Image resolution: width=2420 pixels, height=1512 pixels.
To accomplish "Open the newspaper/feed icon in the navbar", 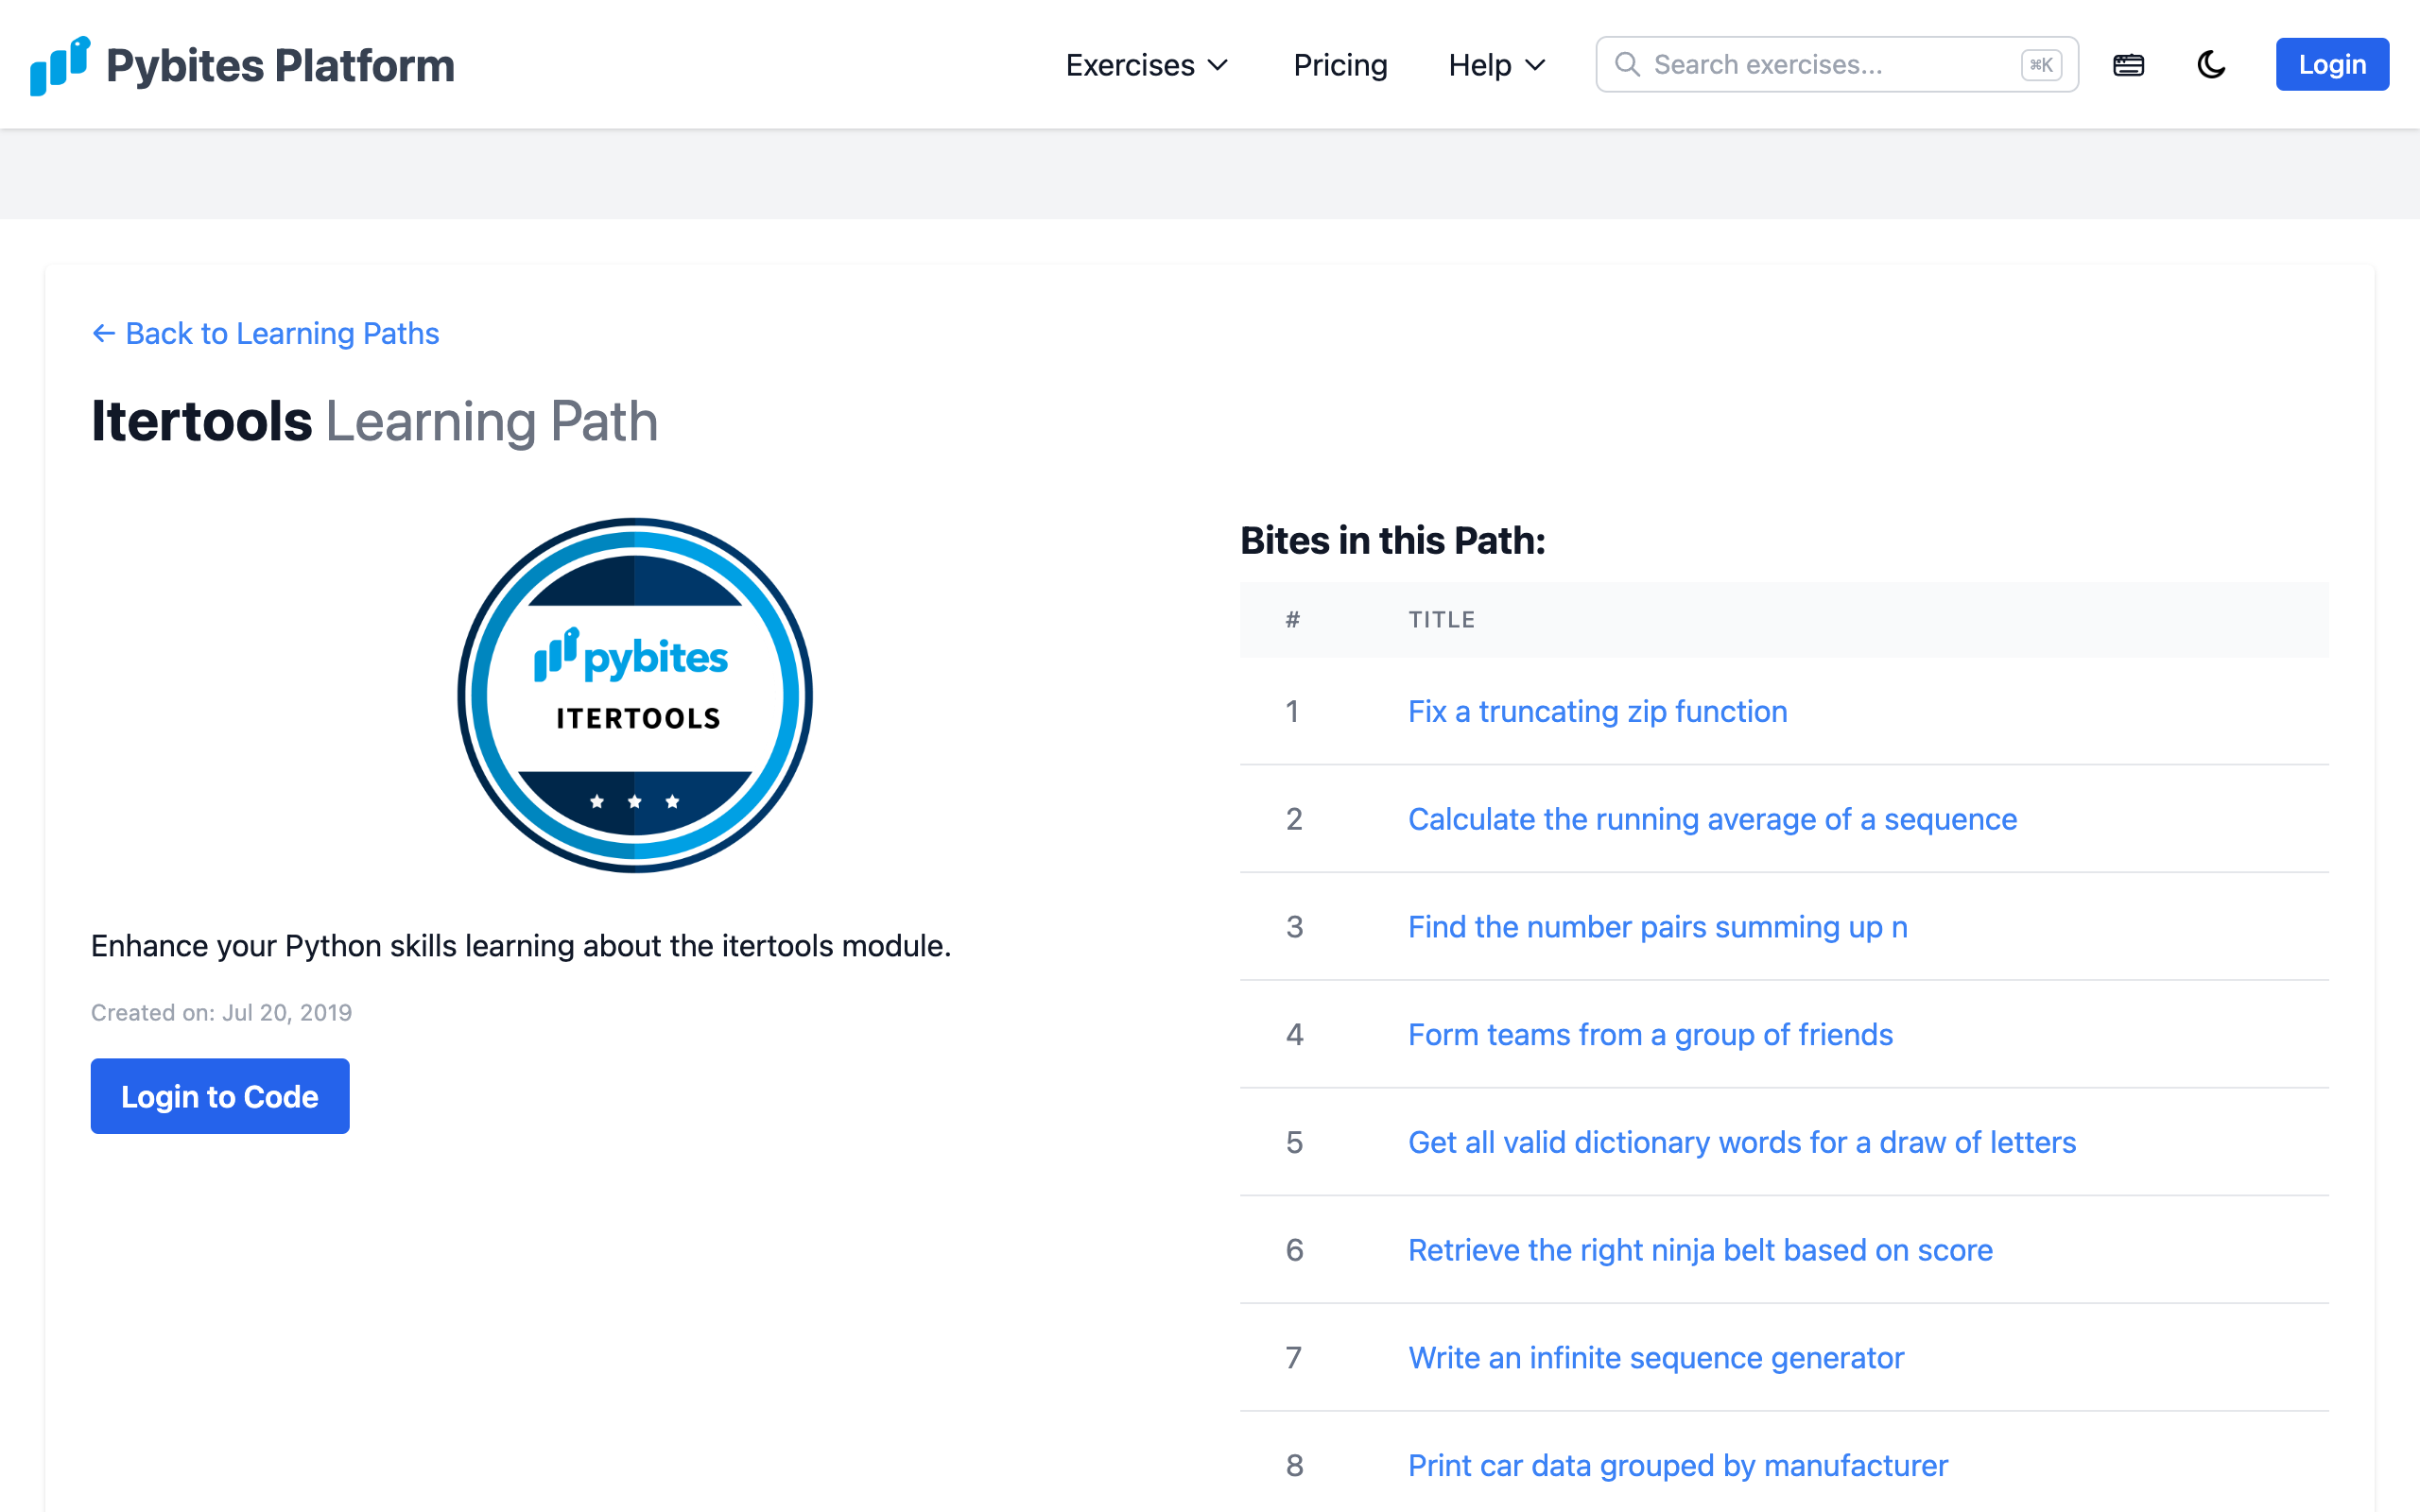I will click(2129, 64).
